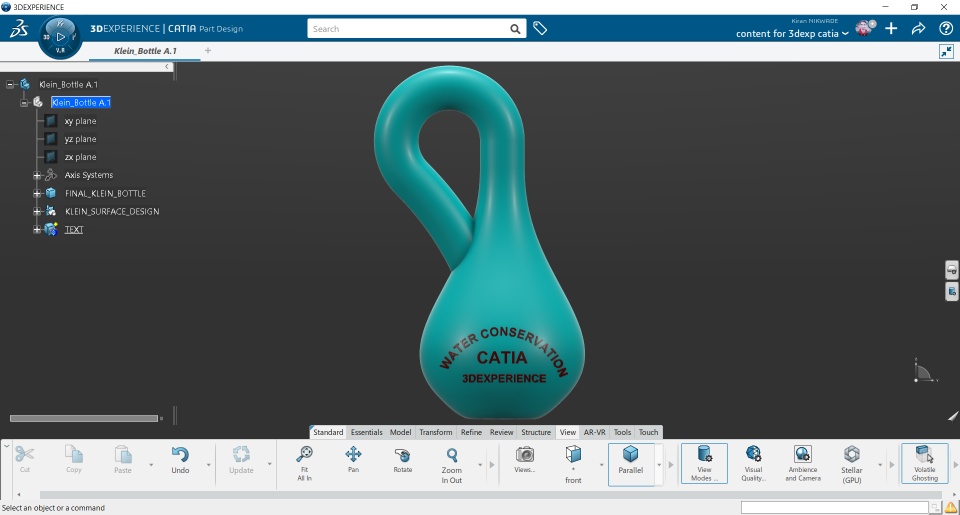Expand the FINAL_KLEIN_BOTTLE node

coord(37,194)
